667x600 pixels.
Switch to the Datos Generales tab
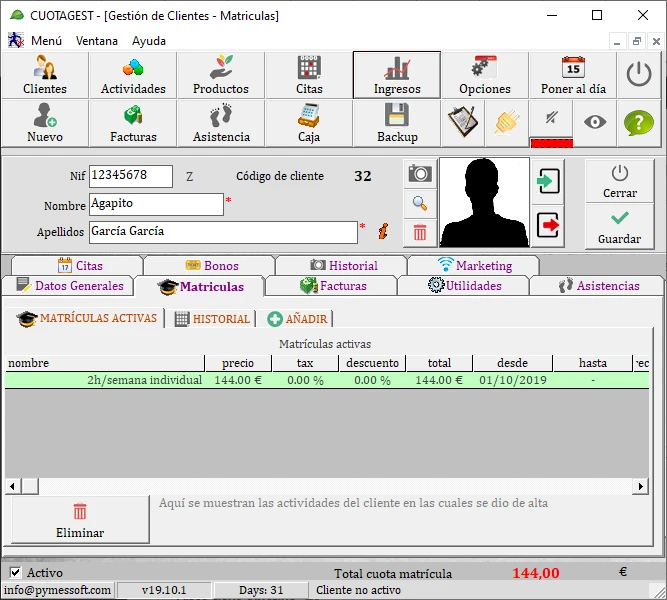coord(68,286)
